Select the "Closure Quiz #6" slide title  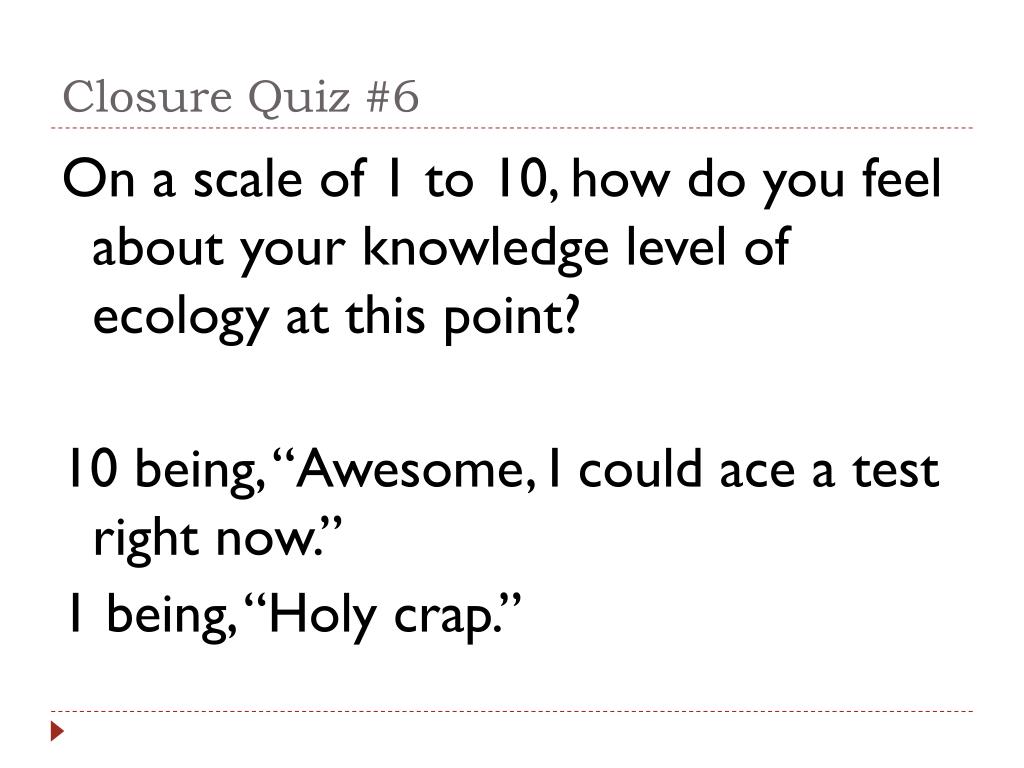click(x=240, y=97)
